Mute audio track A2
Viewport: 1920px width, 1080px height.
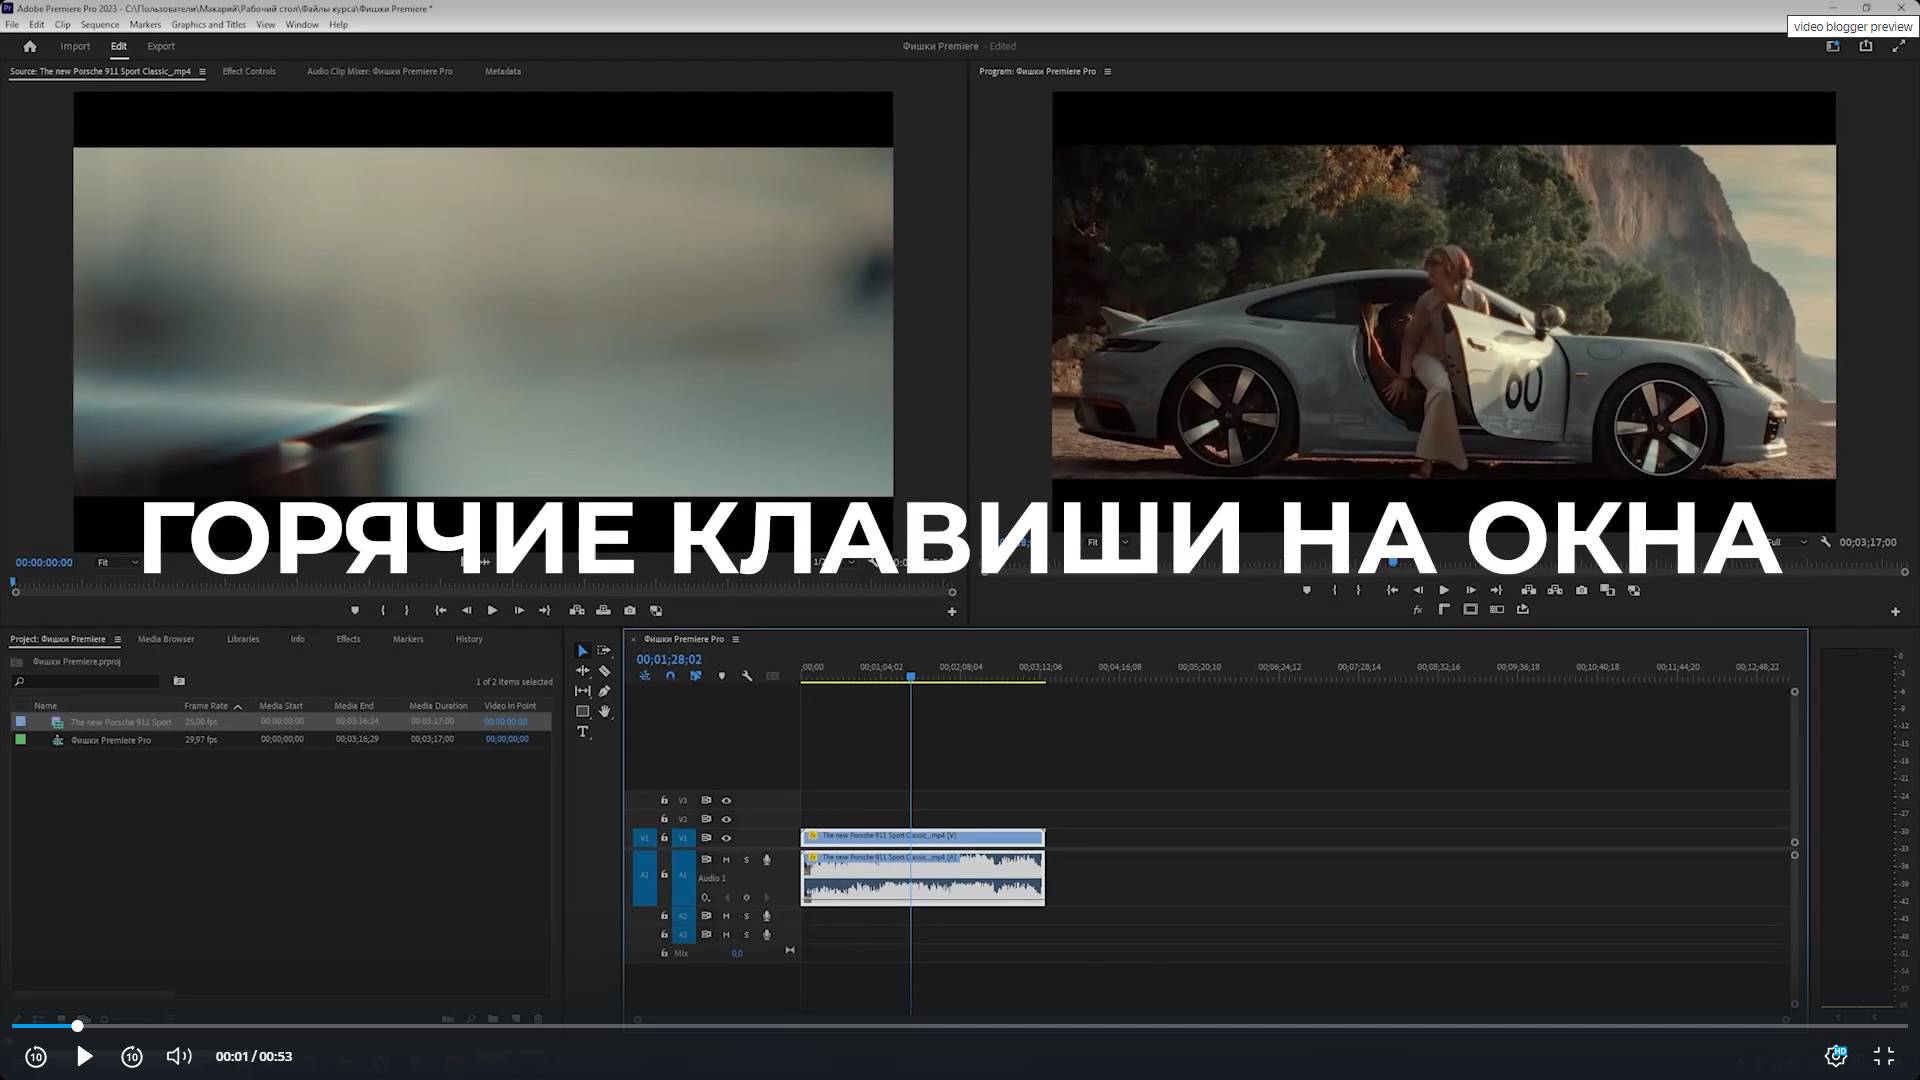tap(726, 916)
